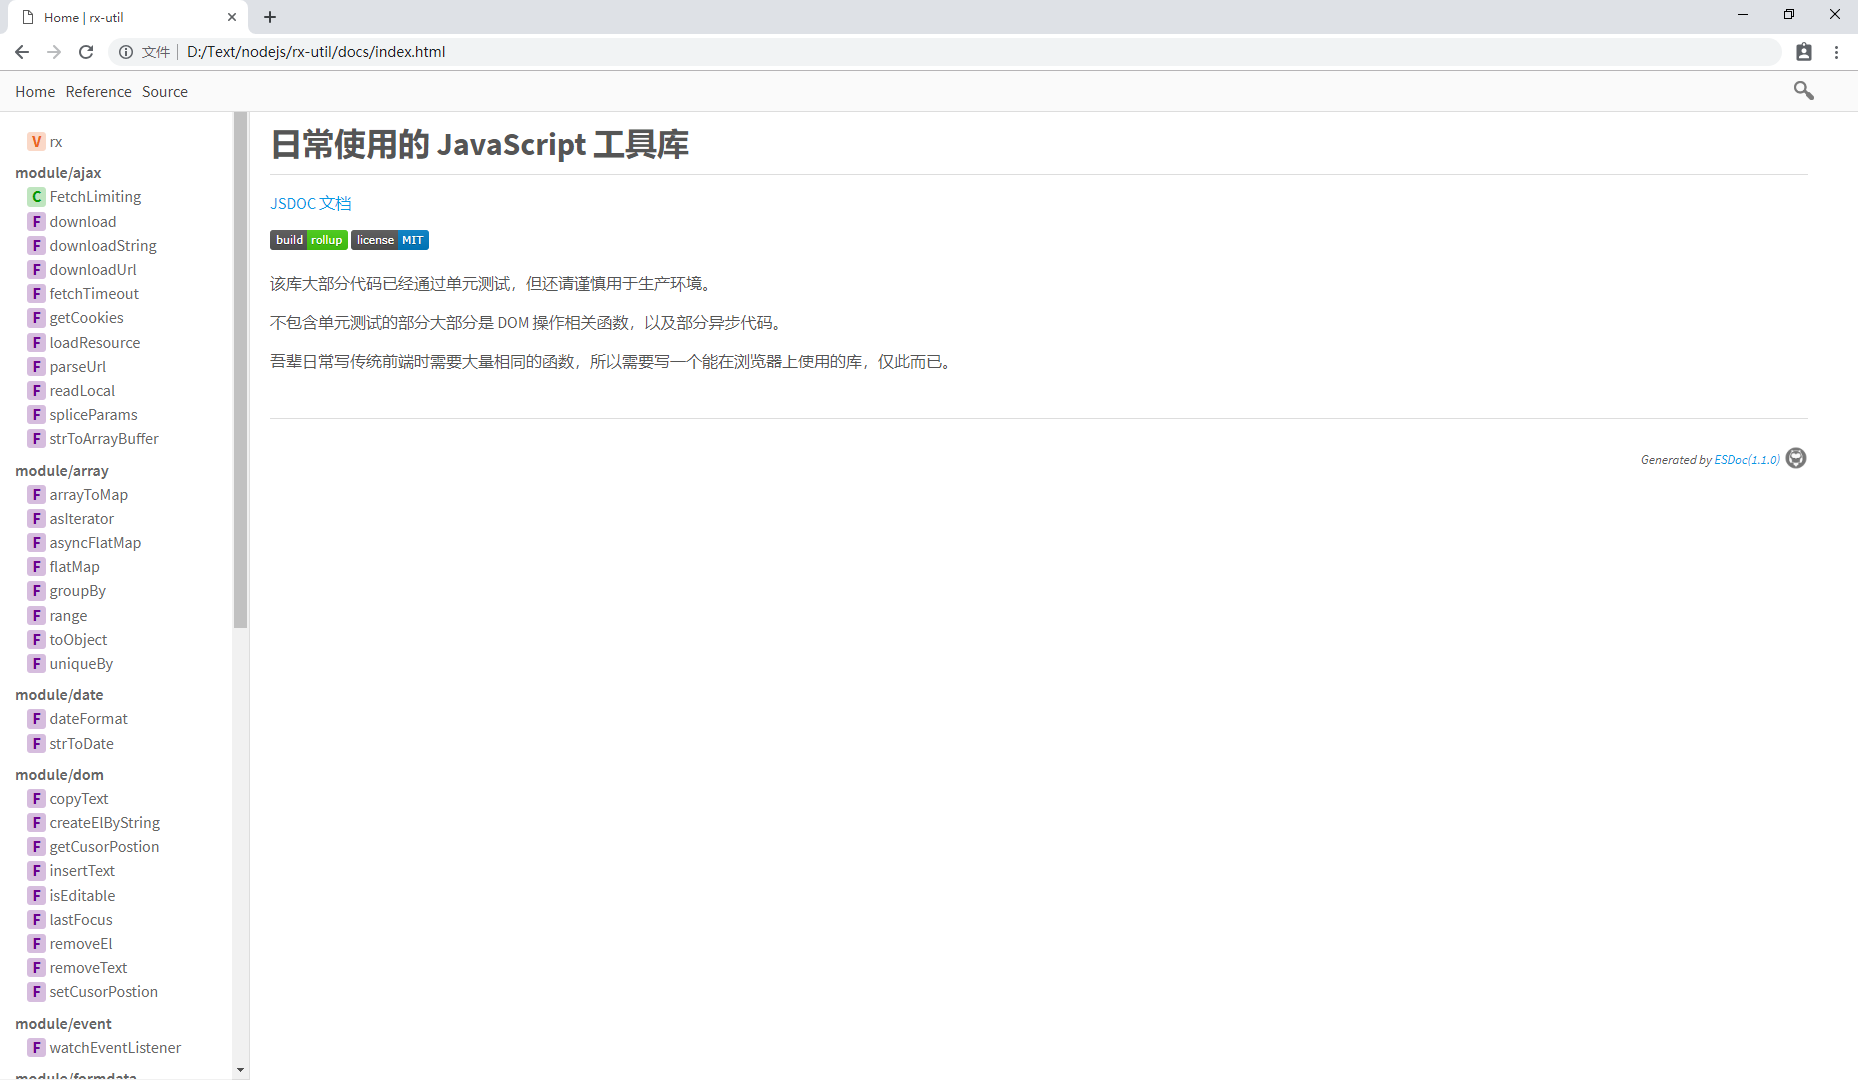1858x1080 pixels.
Task: Open the uniqueBy function link
Action: [x=81, y=664]
